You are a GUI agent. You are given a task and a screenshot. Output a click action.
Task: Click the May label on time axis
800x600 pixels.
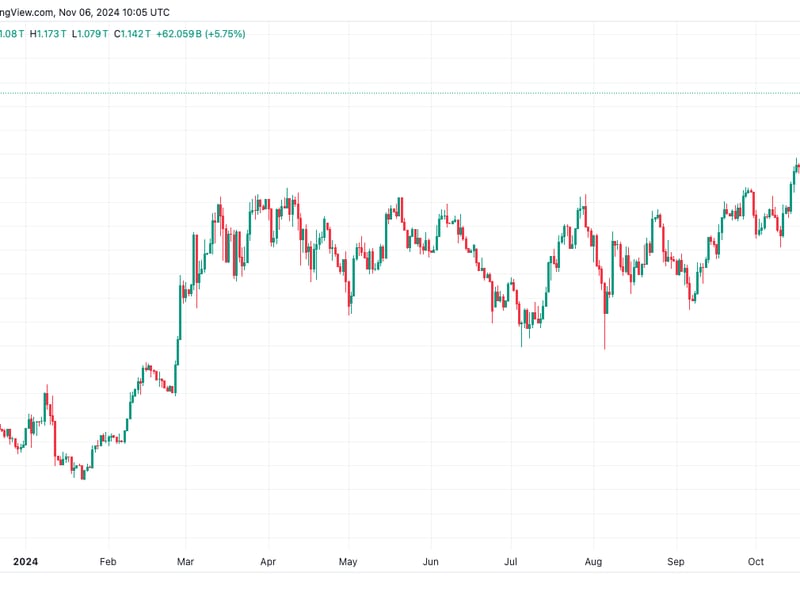coord(347,562)
